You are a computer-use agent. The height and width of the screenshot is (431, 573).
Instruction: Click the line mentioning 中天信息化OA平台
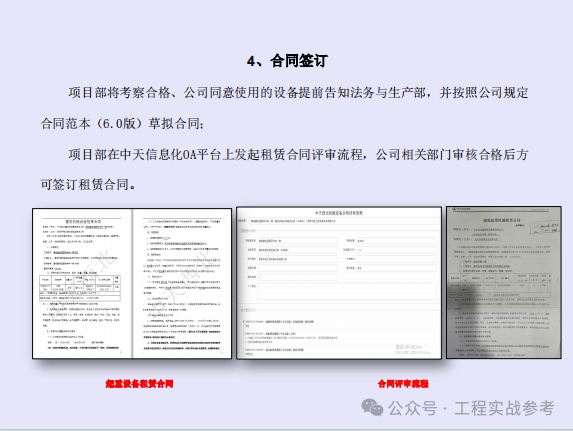click(x=298, y=155)
